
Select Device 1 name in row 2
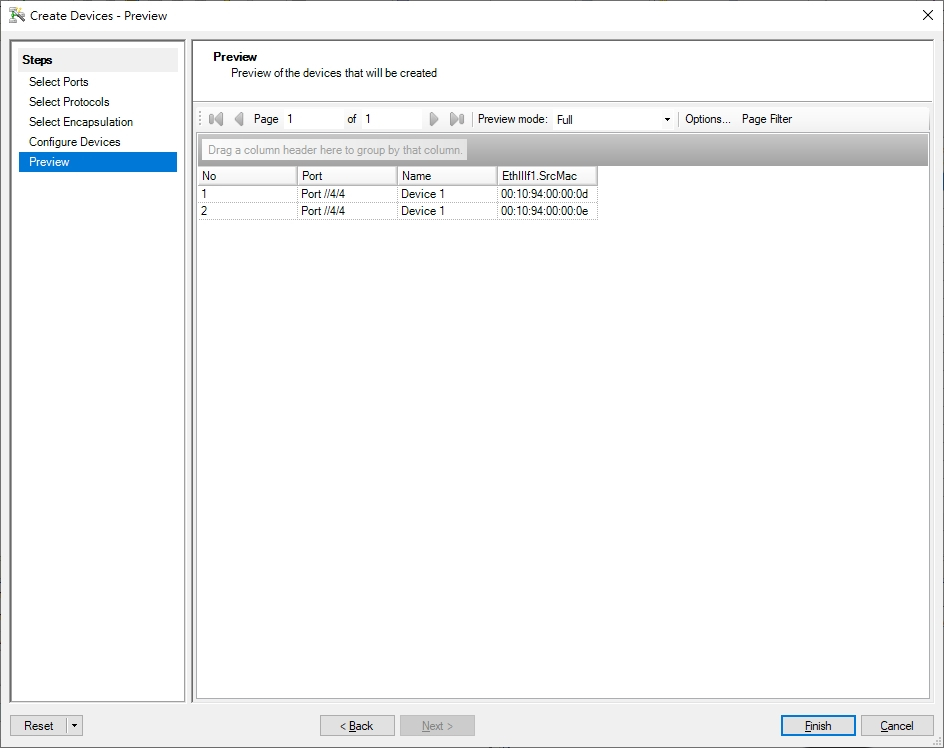[447, 211]
